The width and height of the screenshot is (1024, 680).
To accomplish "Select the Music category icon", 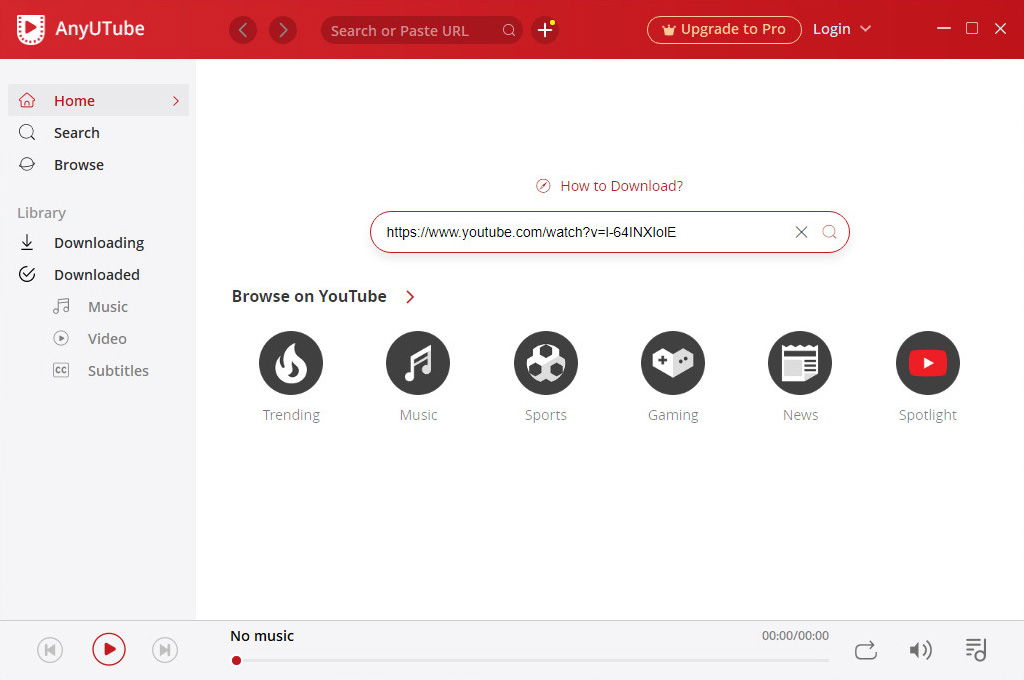I will click(418, 363).
